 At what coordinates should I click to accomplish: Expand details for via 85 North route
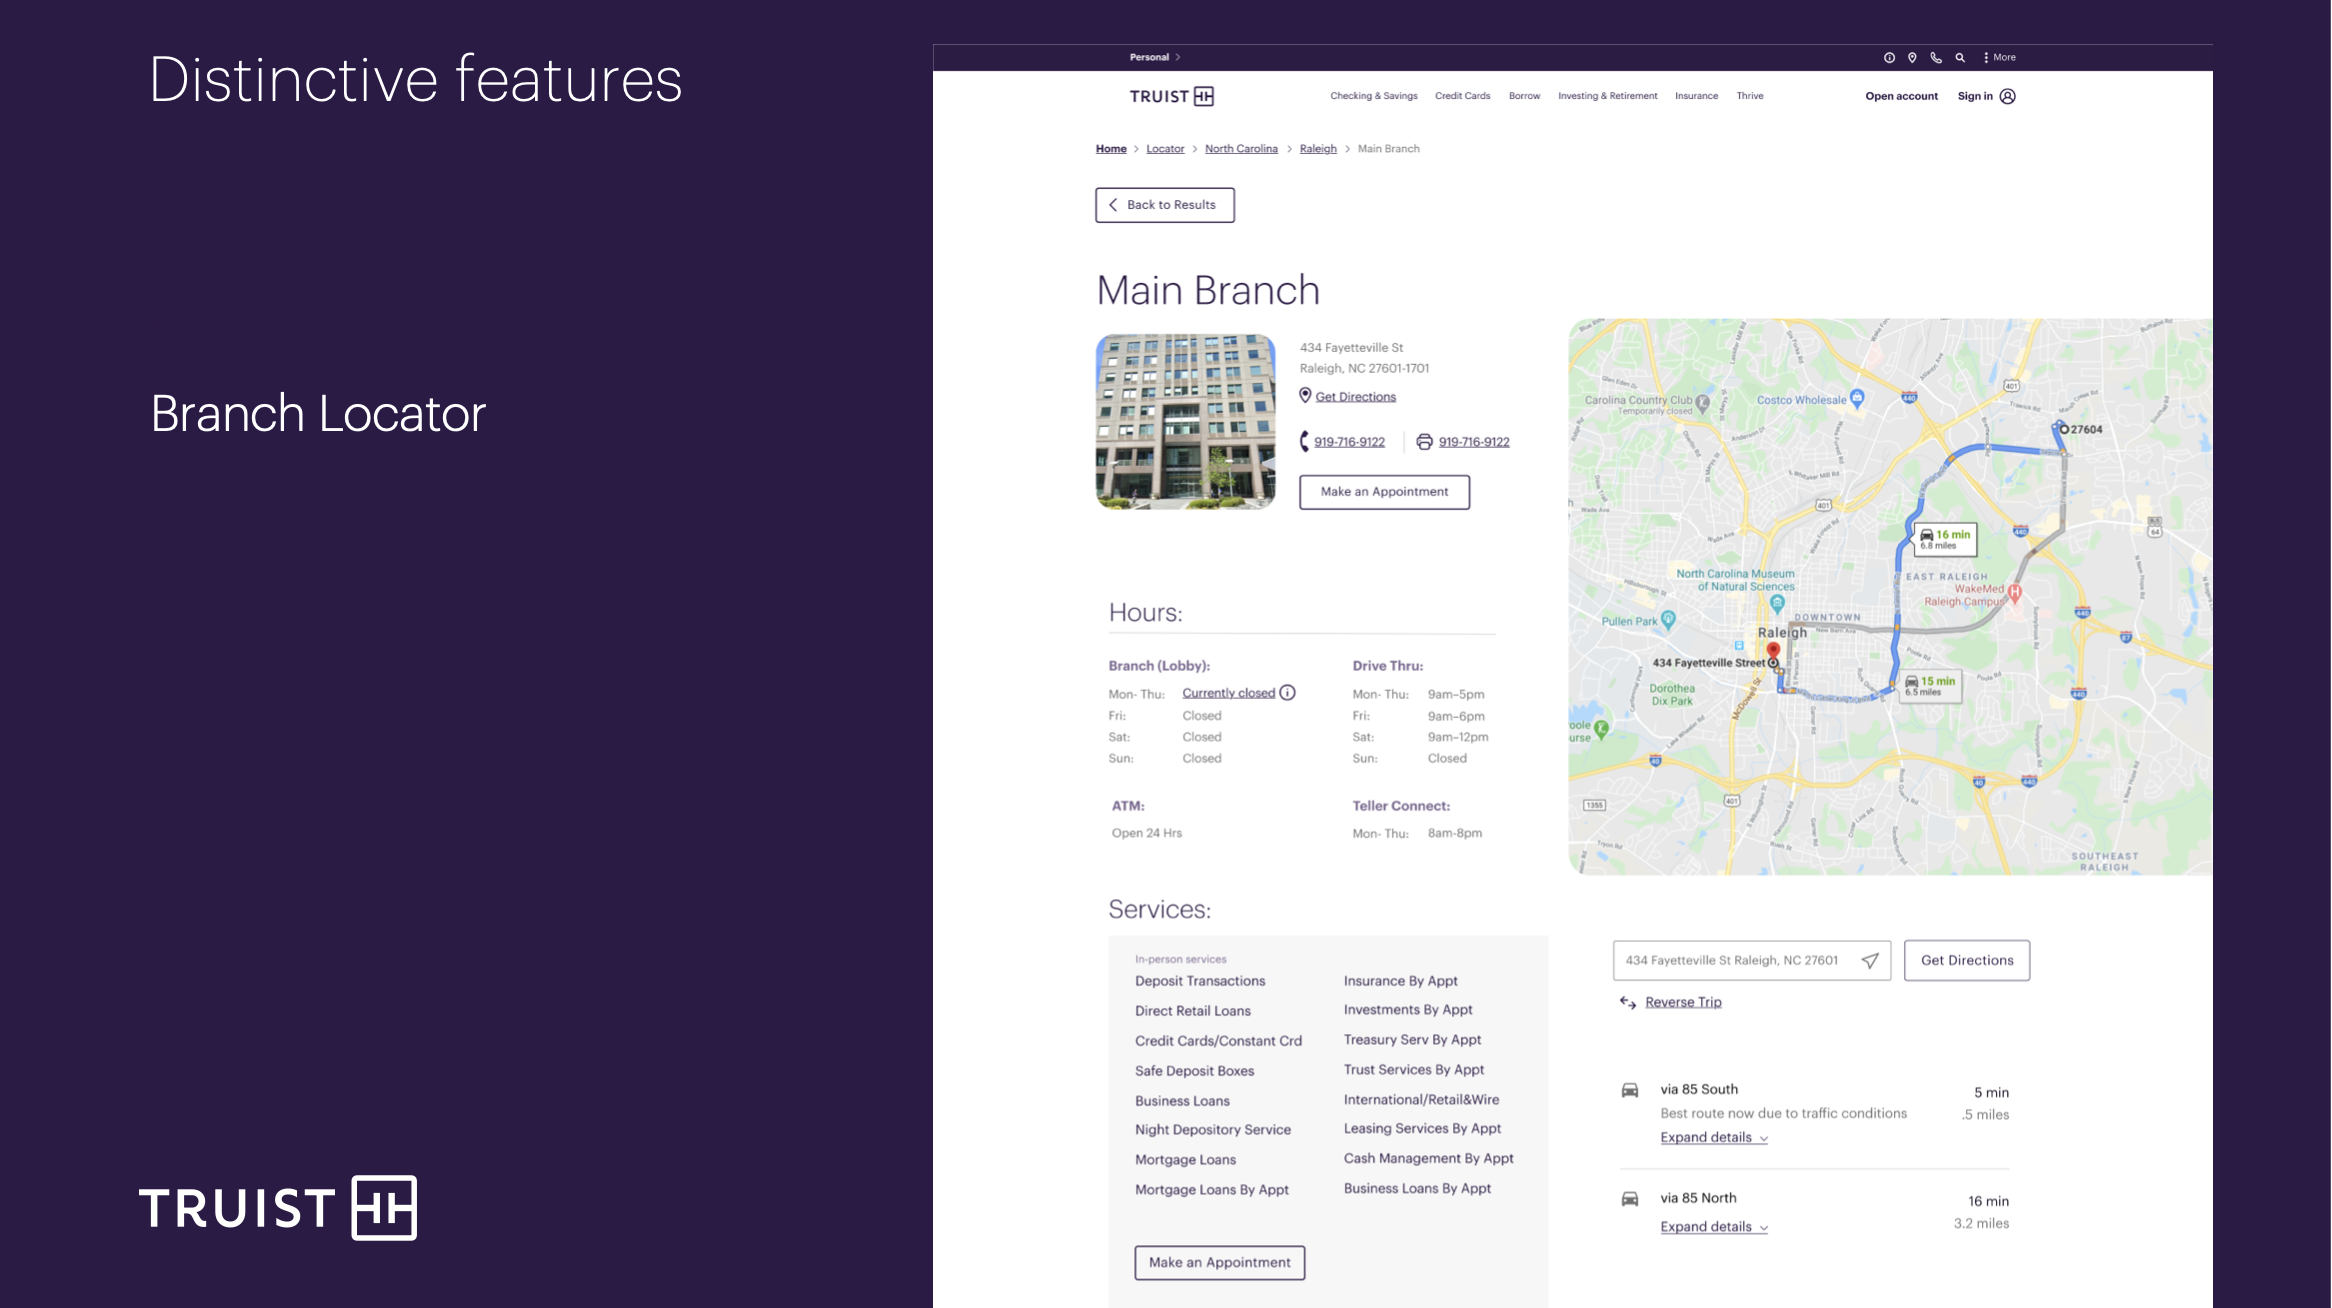tap(1714, 1227)
